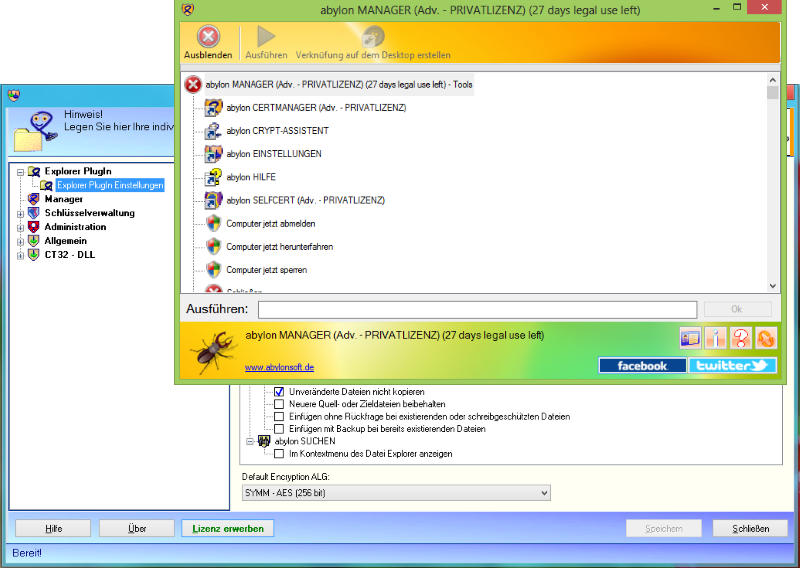This screenshot has width=800, height=568.
Task: Click the tools list scrollbar thumb
Action: pos(772,93)
